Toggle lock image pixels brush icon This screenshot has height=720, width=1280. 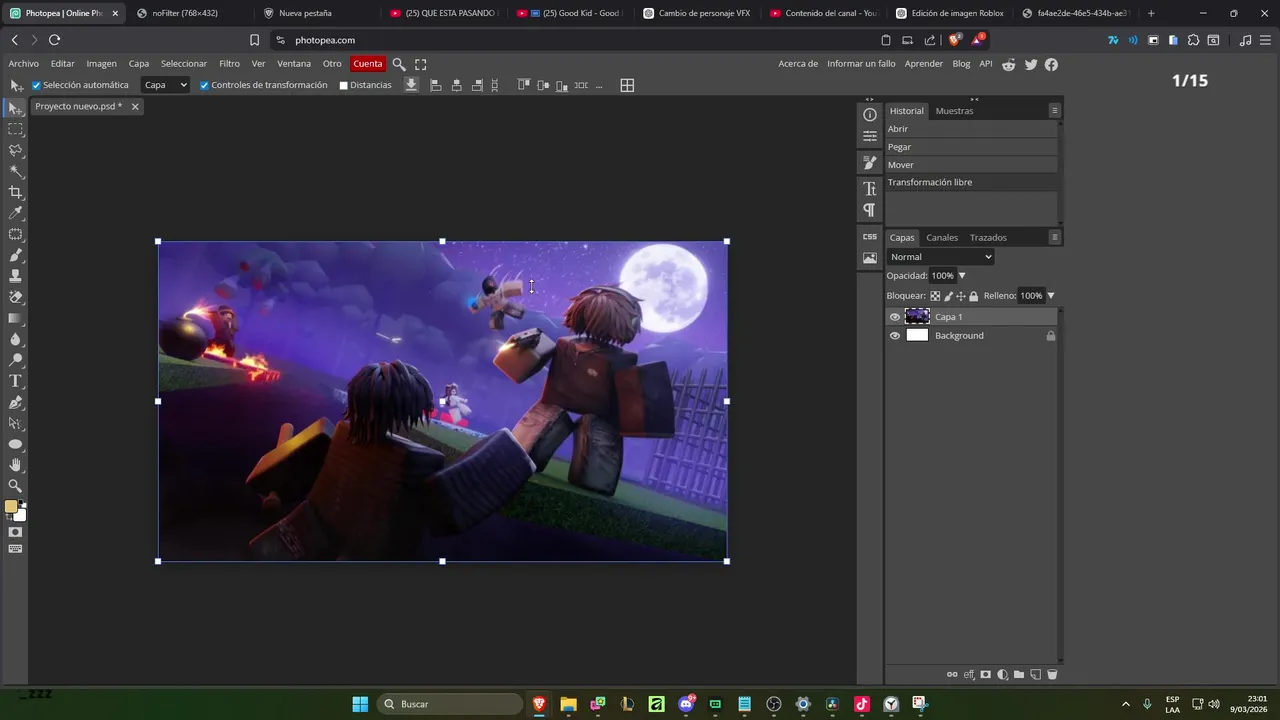[948, 296]
